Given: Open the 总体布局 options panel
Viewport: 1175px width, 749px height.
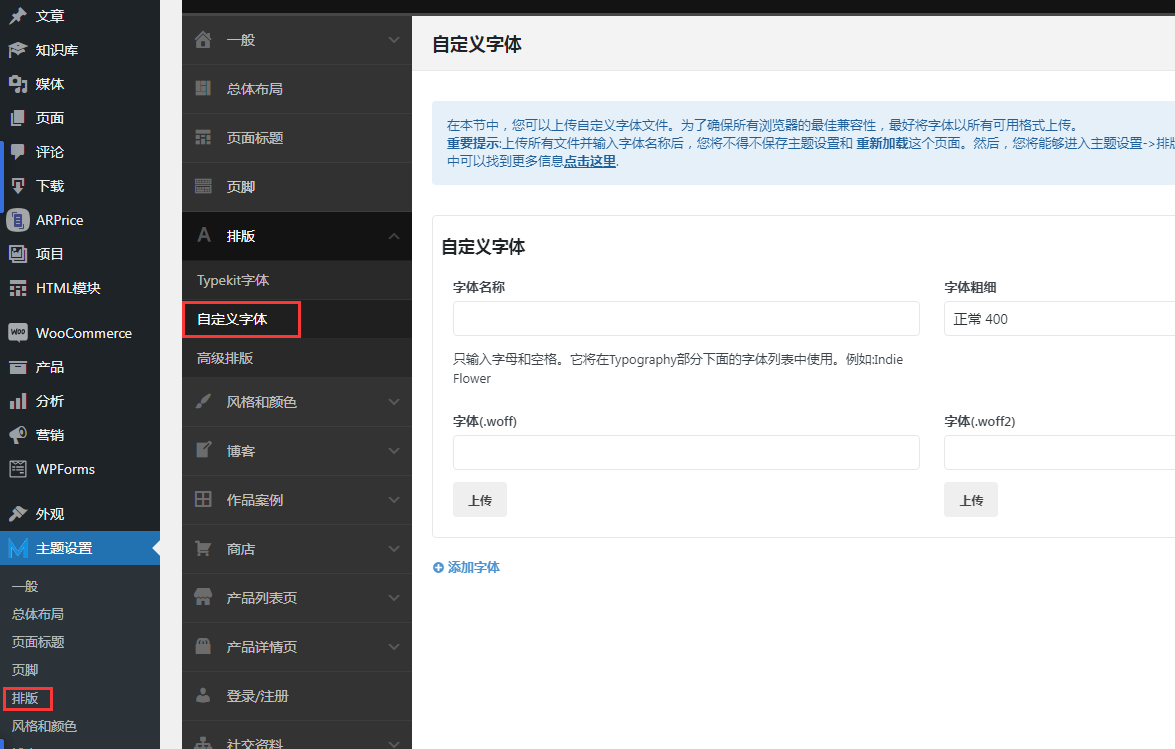Looking at the screenshot, I should 297,88.
